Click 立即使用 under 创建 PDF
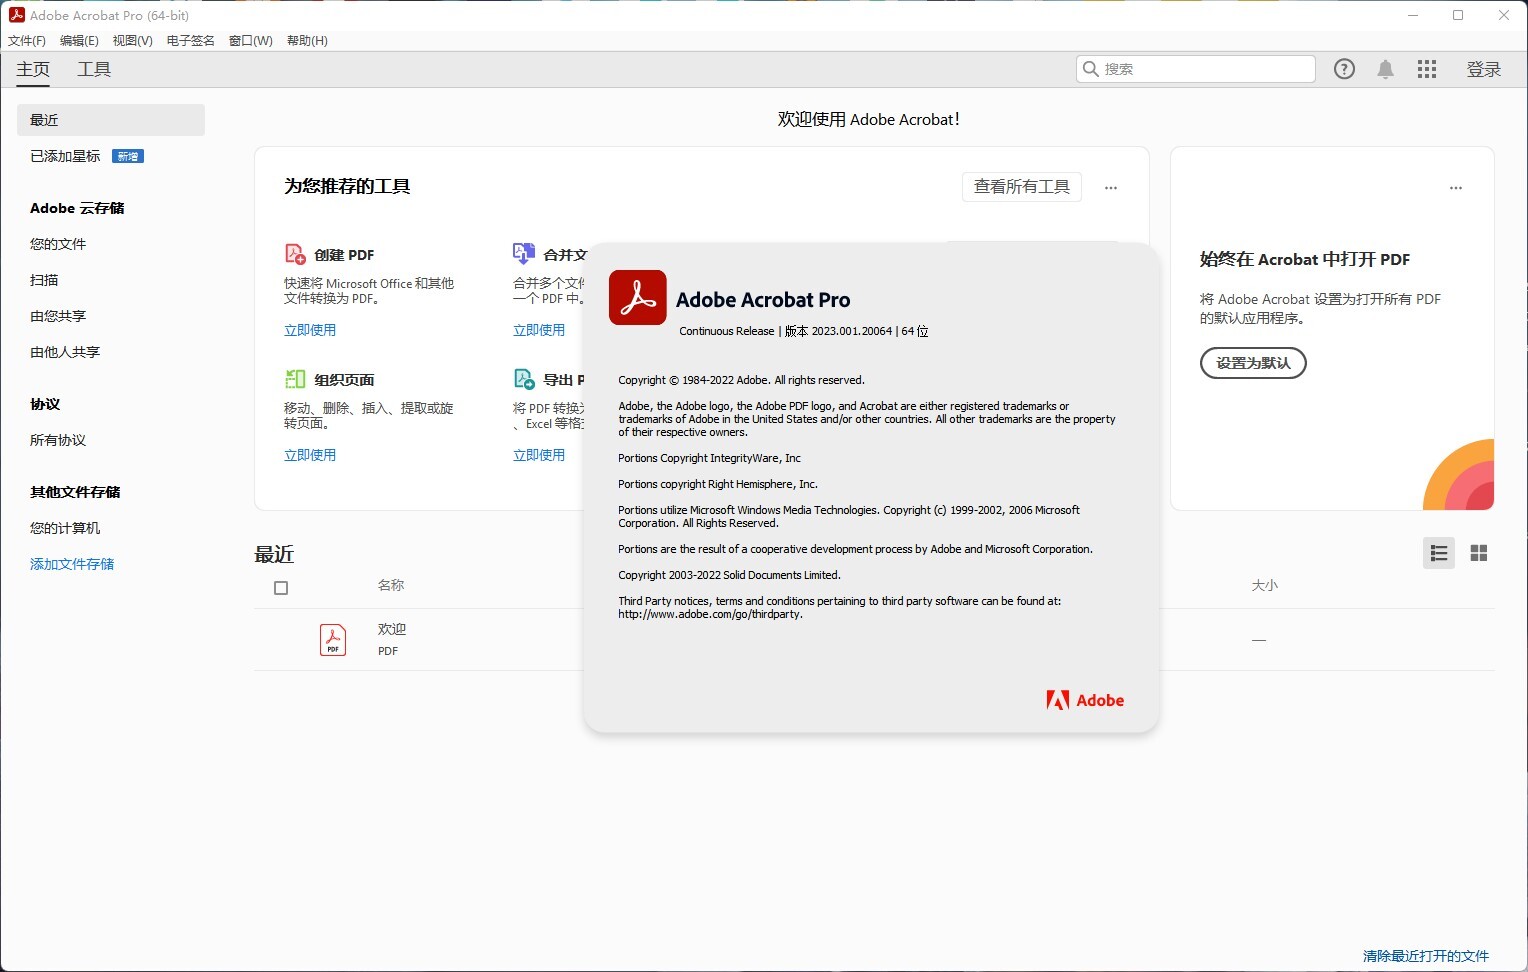 coord(310,330)
